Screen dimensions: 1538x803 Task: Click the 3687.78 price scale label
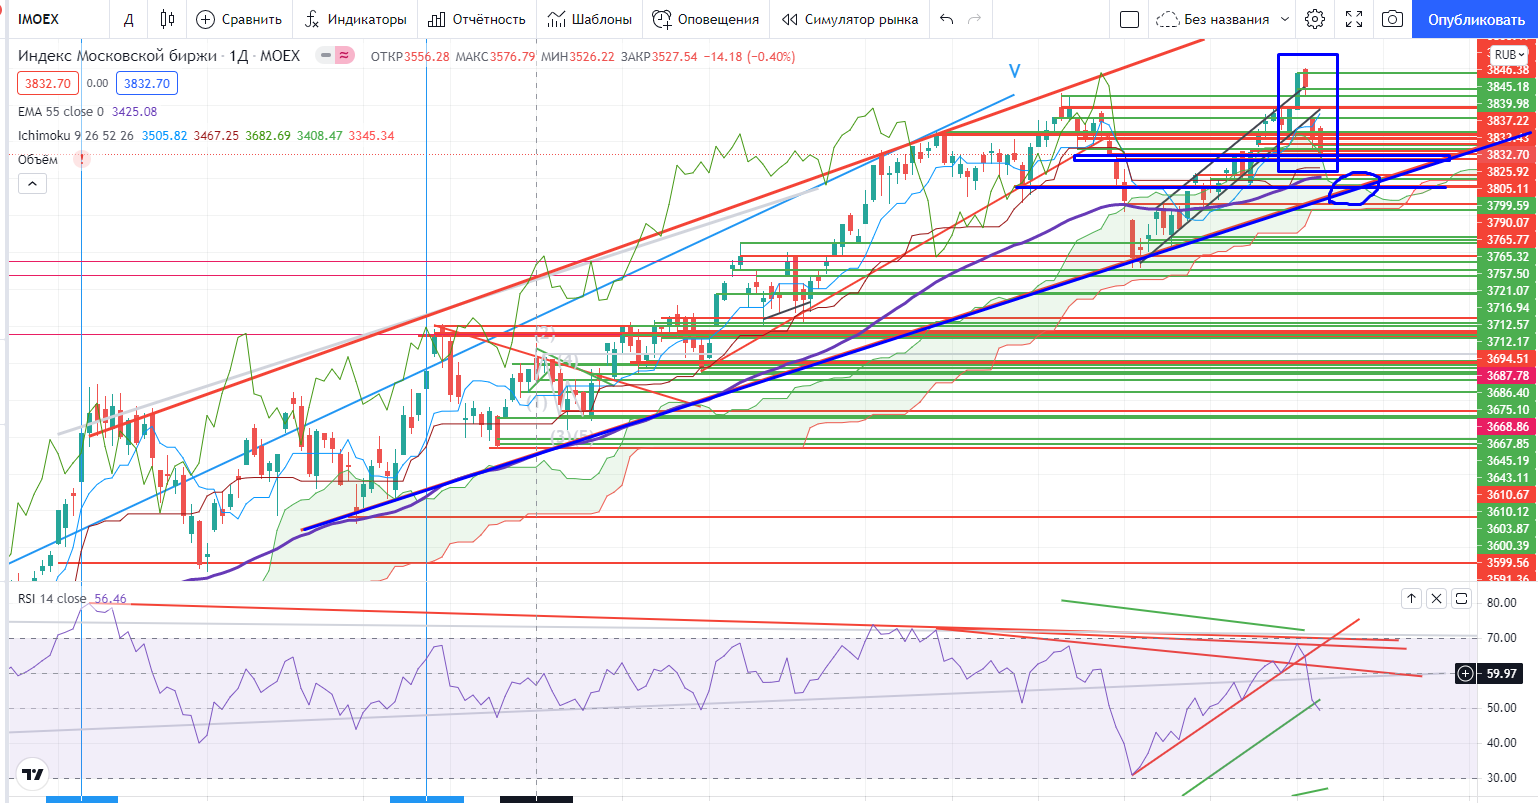click(x=1507, y=376)
